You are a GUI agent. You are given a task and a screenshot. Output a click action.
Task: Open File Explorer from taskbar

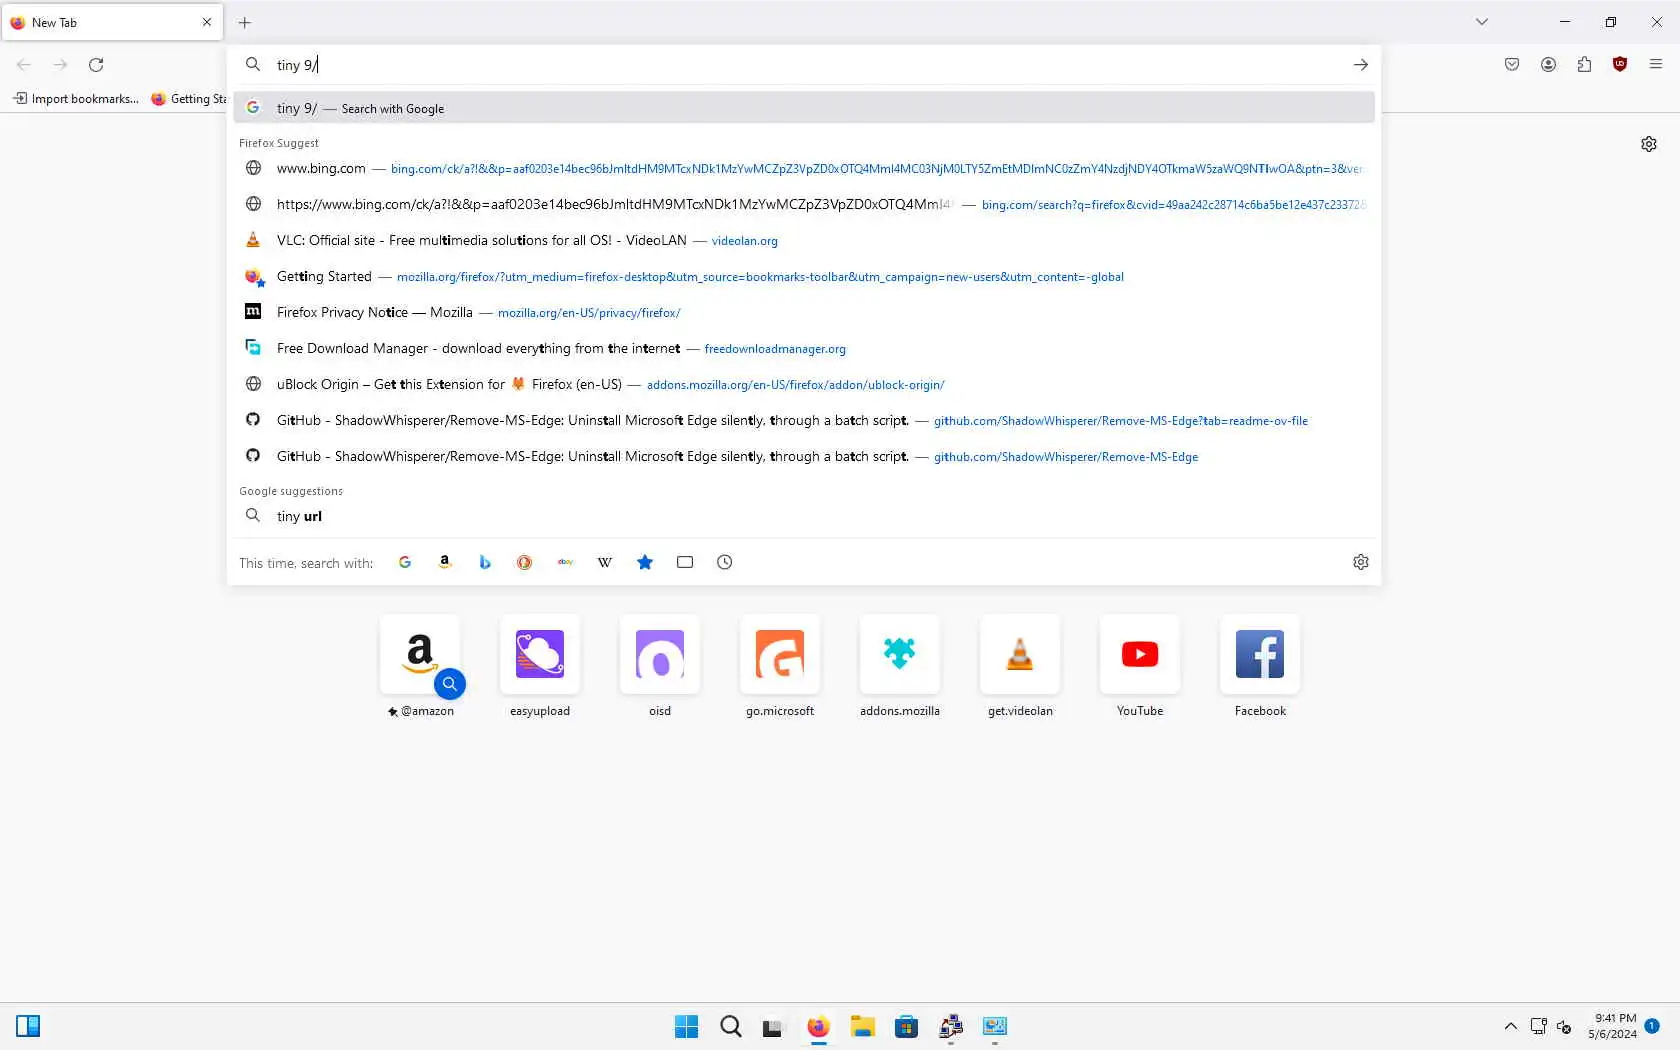click(862, 1026)
